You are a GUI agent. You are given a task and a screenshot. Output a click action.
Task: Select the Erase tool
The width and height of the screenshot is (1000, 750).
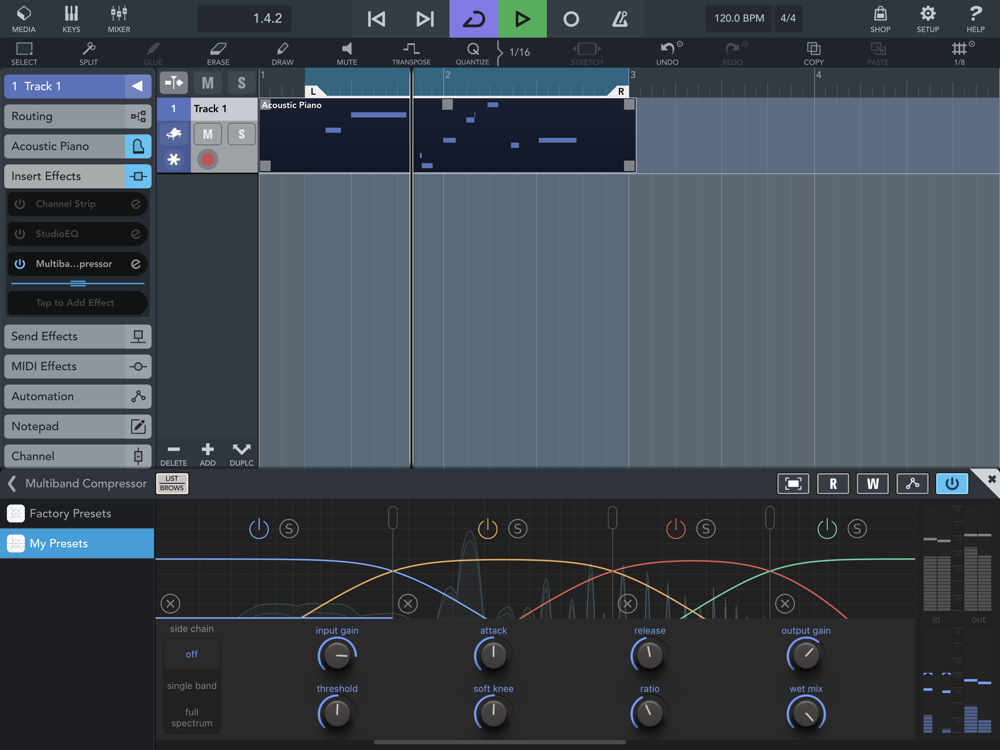point(218,52)
